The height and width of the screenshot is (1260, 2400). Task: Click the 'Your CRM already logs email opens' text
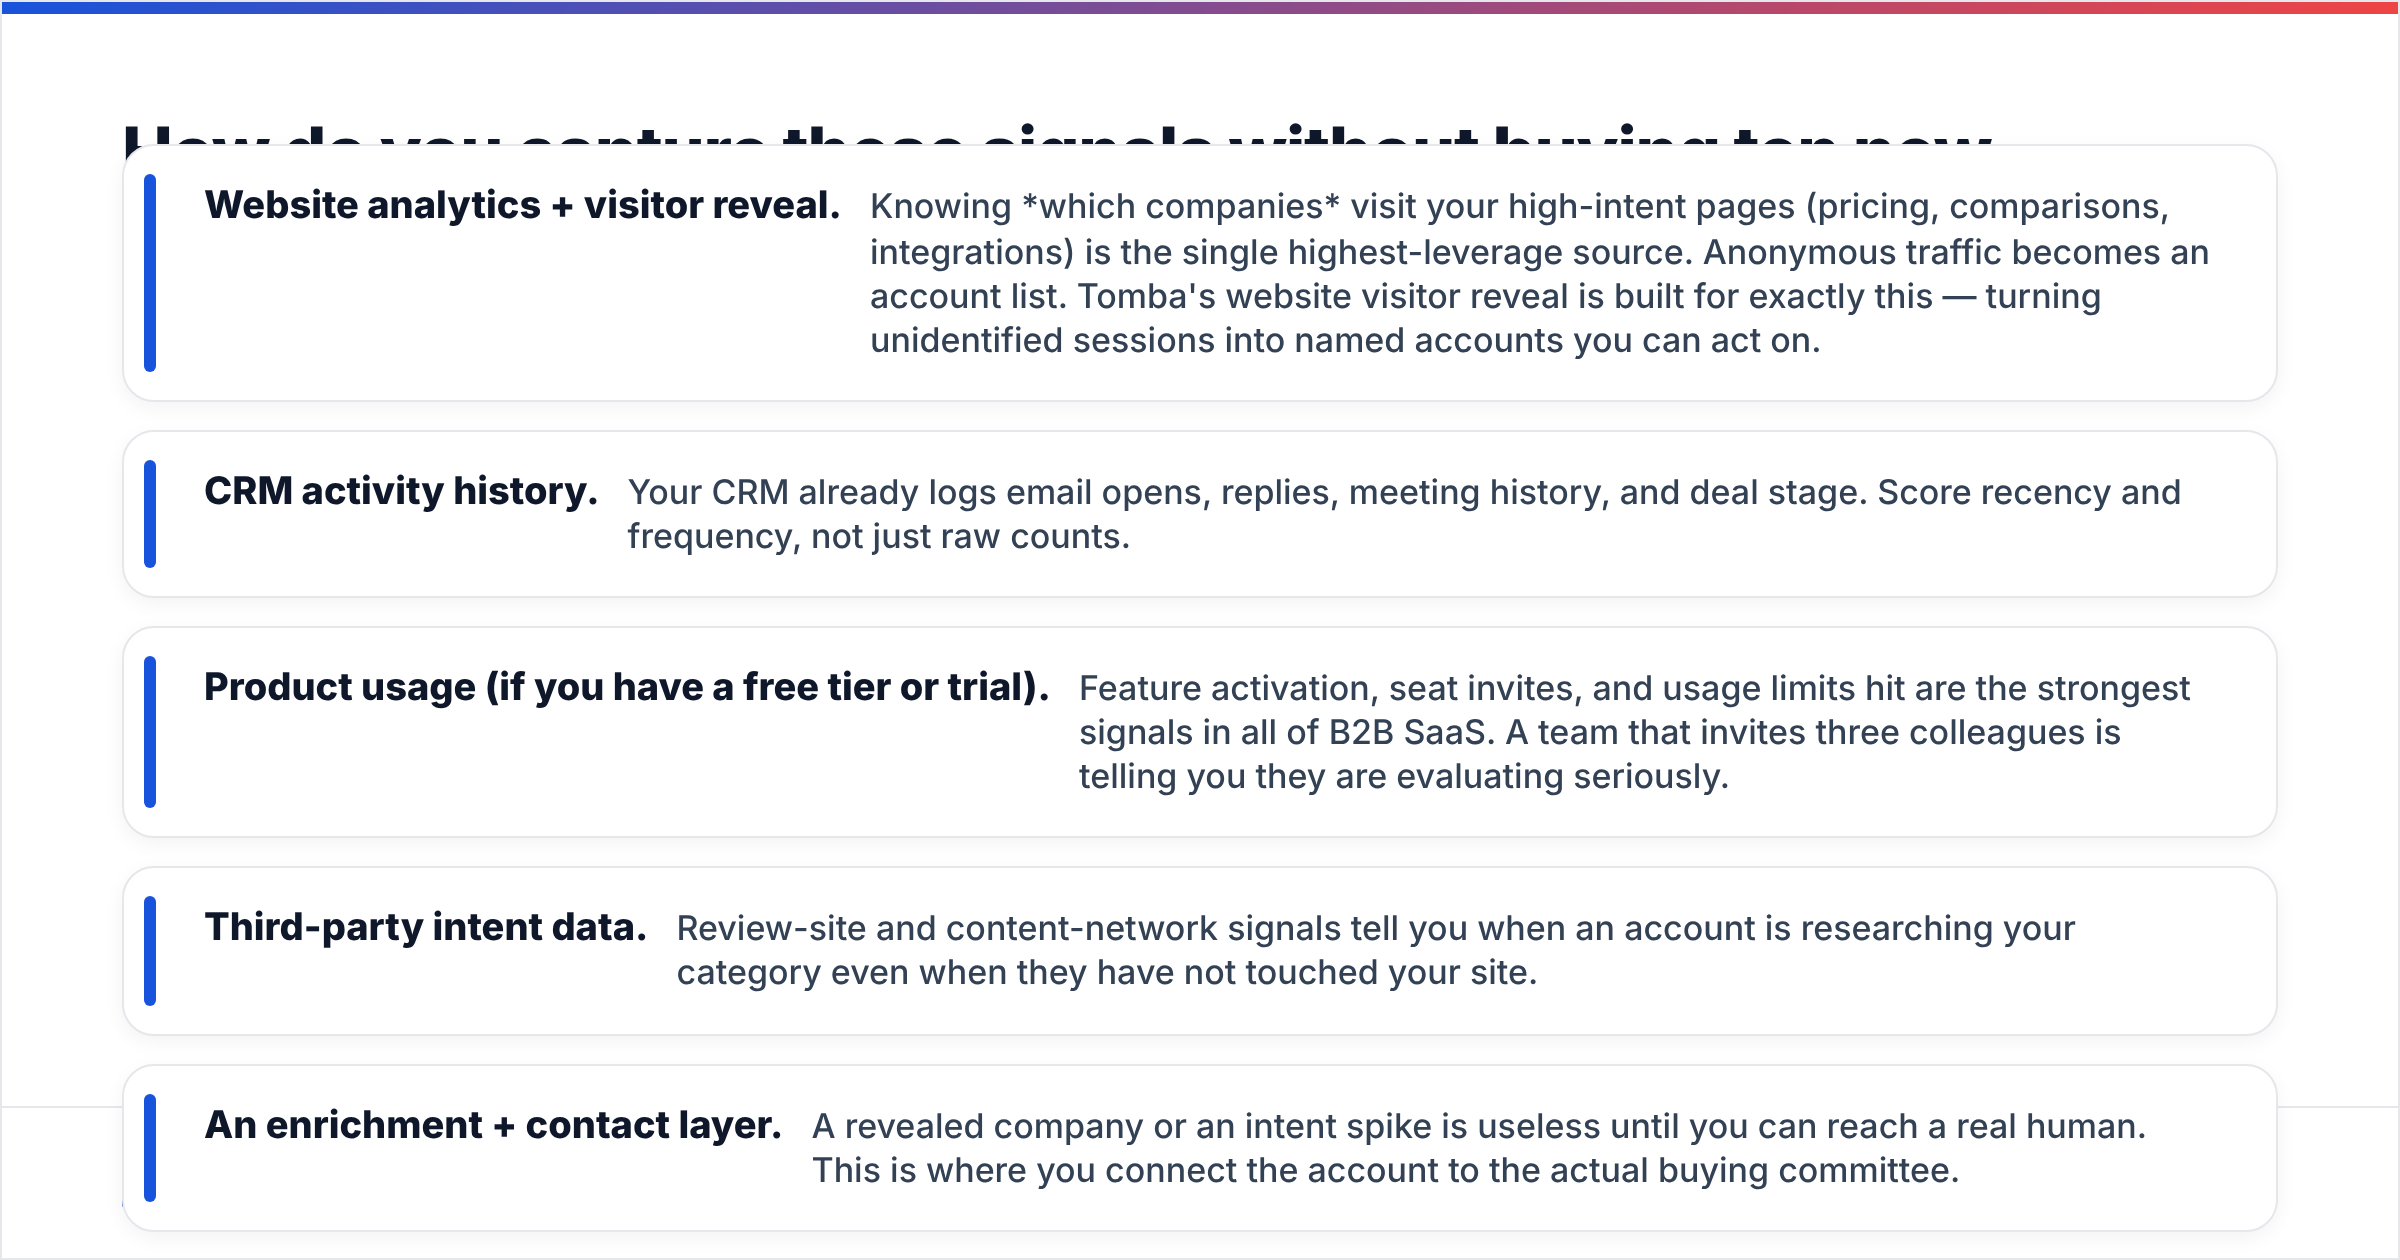(x=1404, y=514)
